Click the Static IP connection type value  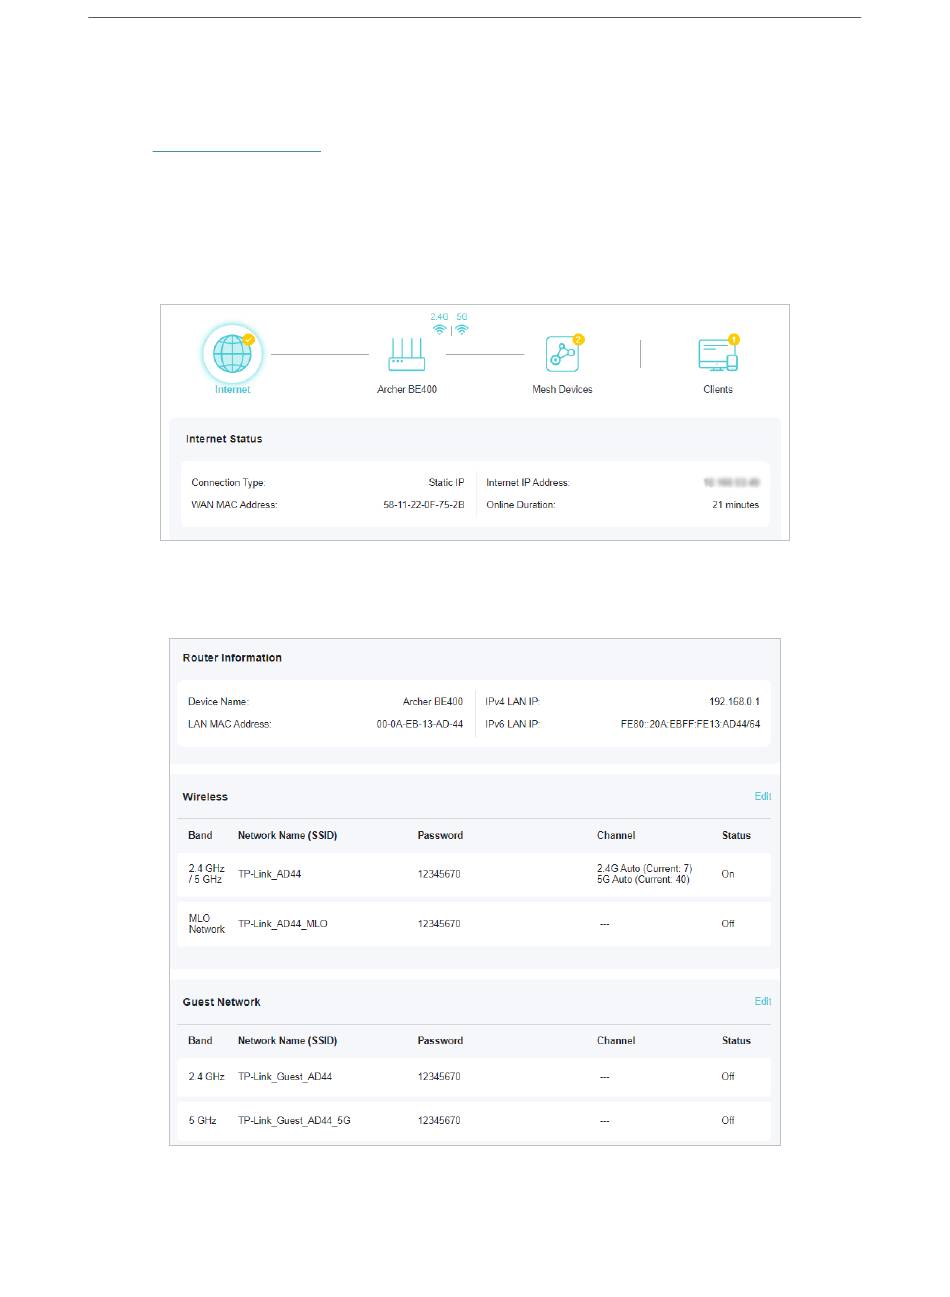point(446,483)
